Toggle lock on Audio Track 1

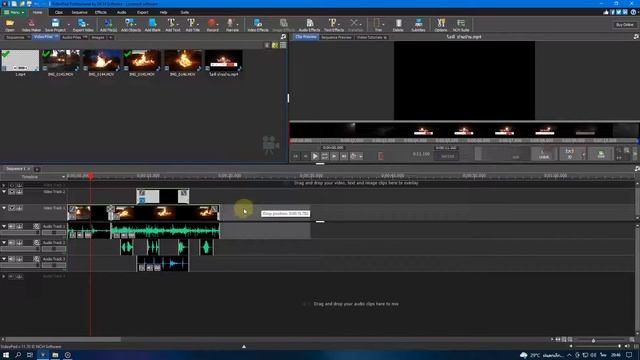click(19, 226)
